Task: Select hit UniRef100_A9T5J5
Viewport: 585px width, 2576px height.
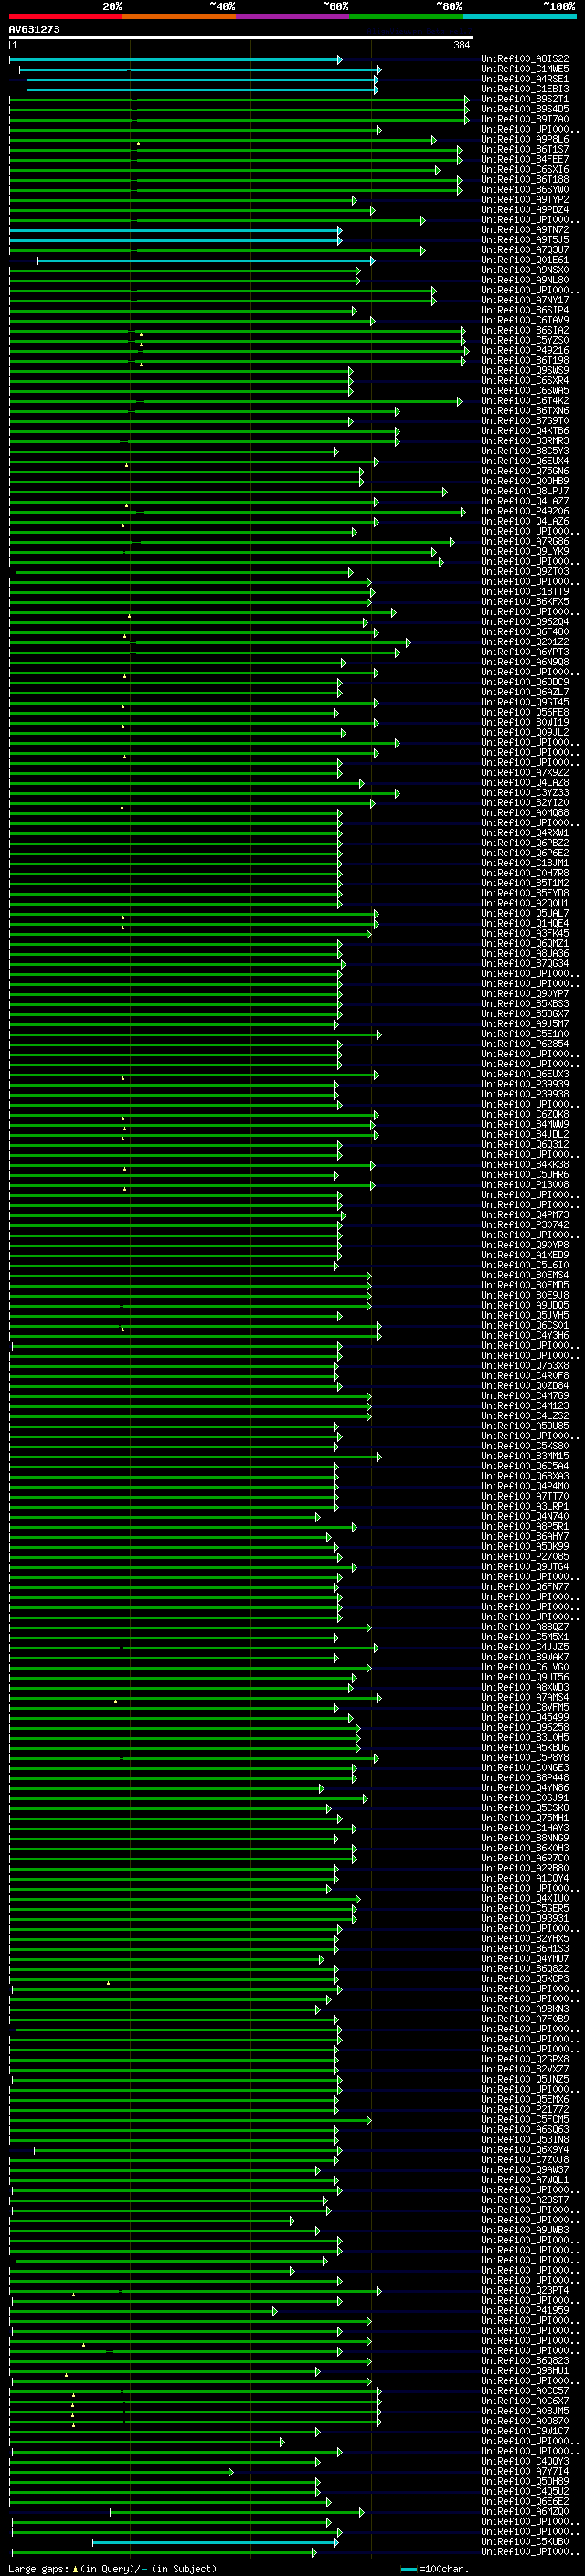Action: click(525, 240)
